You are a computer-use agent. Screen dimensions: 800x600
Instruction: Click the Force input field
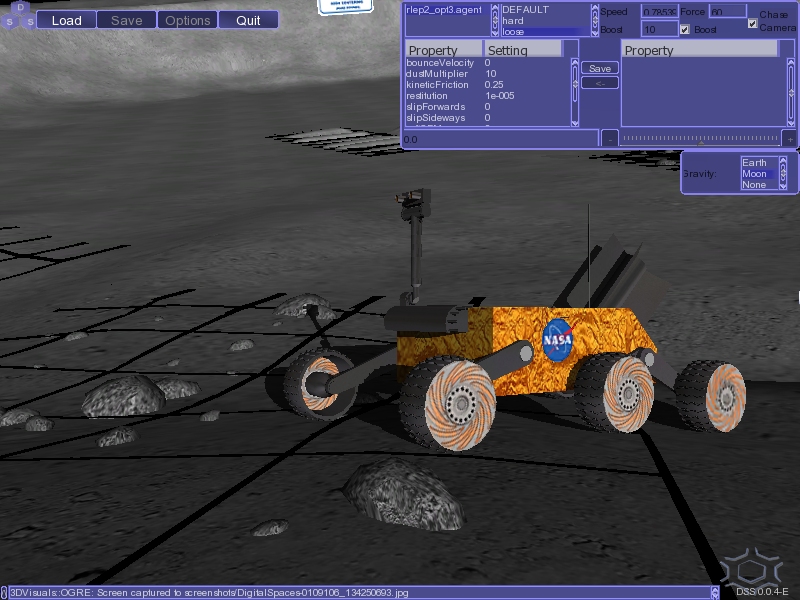pos(728,12)
